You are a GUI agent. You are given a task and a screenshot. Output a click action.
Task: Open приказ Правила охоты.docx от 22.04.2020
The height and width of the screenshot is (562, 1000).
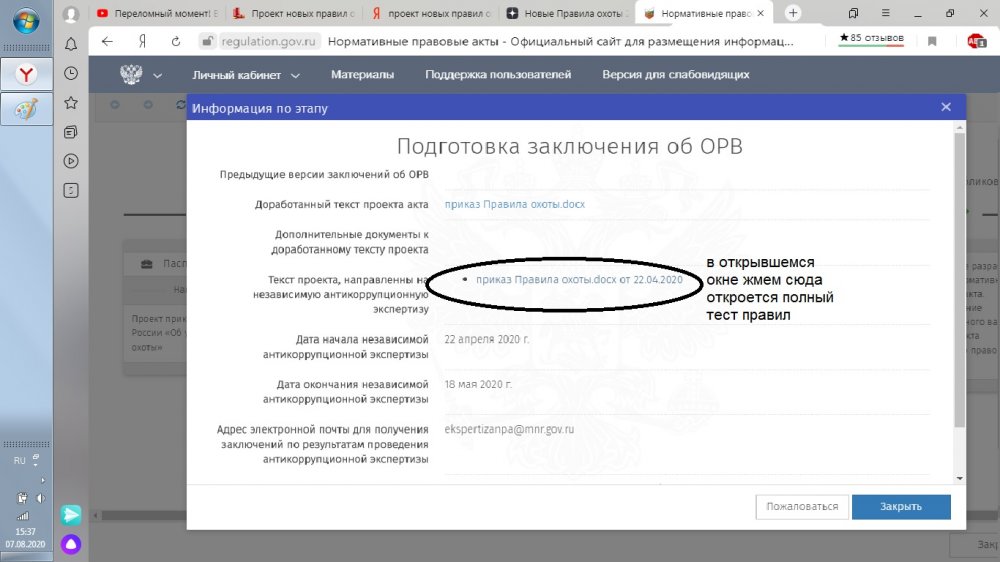[x=579, y=280]
